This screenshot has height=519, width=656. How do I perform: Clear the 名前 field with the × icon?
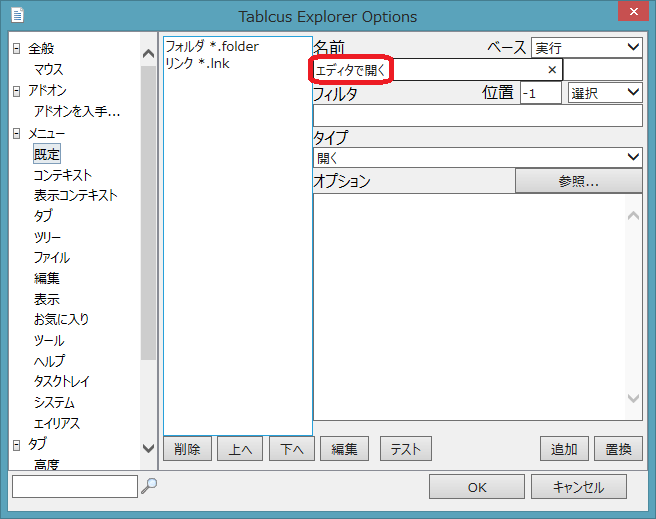pos(551,70)
